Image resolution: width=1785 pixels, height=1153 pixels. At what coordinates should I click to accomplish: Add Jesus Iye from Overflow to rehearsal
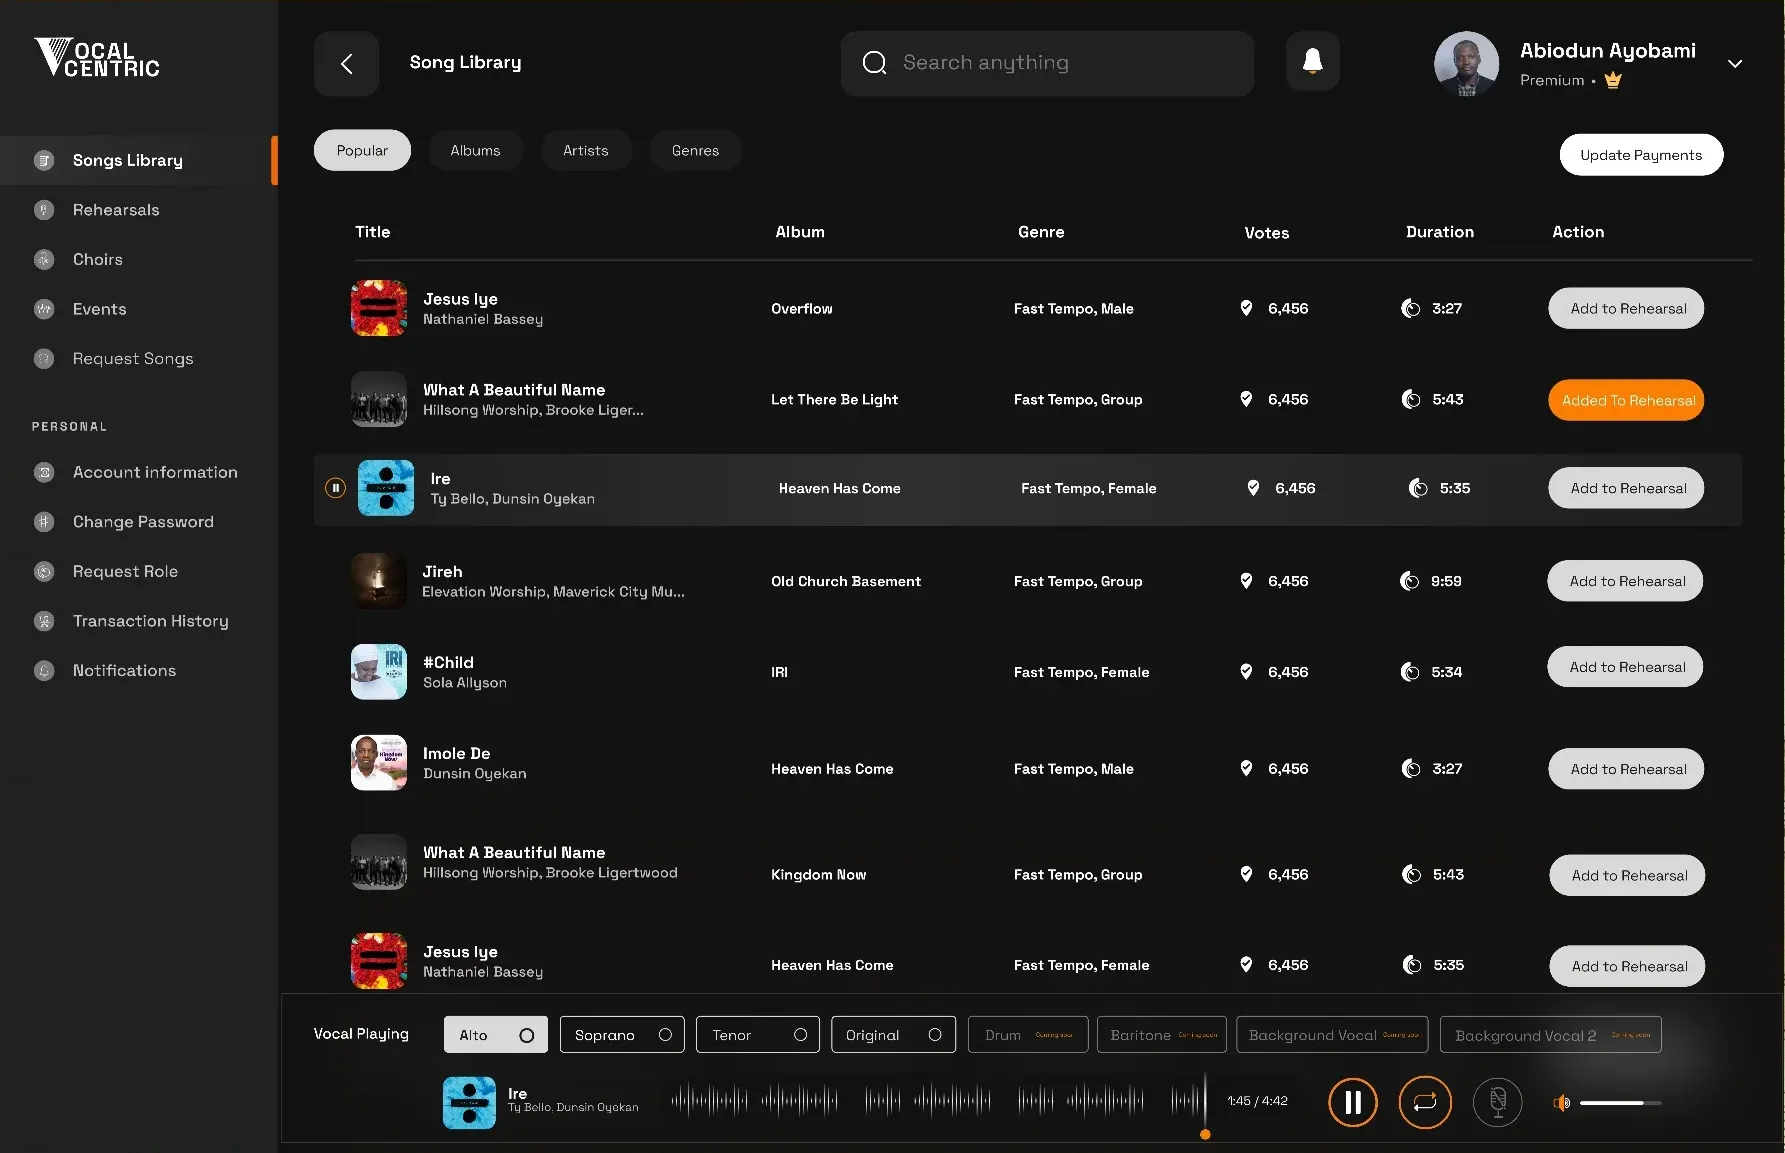1626,308
